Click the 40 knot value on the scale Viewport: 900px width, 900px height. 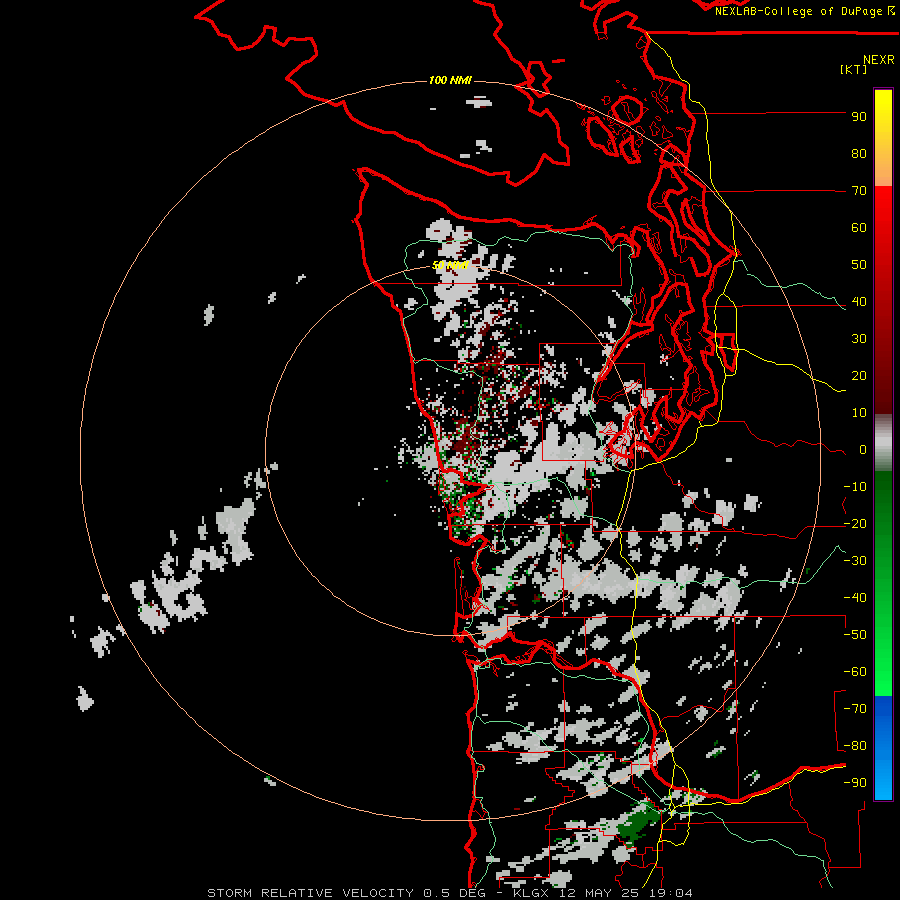pyautogui.click(x=859, y=302)
